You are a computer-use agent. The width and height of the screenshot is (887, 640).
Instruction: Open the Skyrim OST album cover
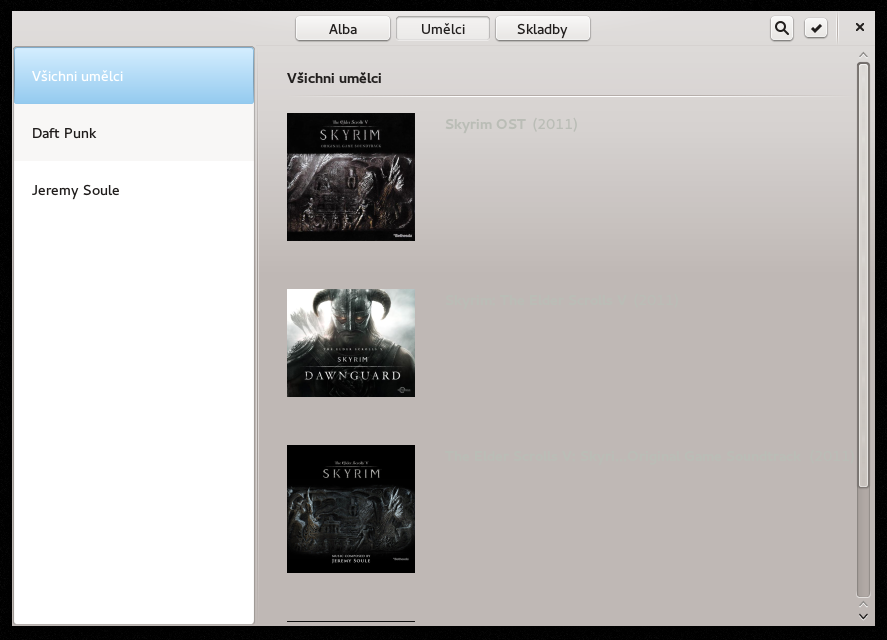[x=351, y=177]
